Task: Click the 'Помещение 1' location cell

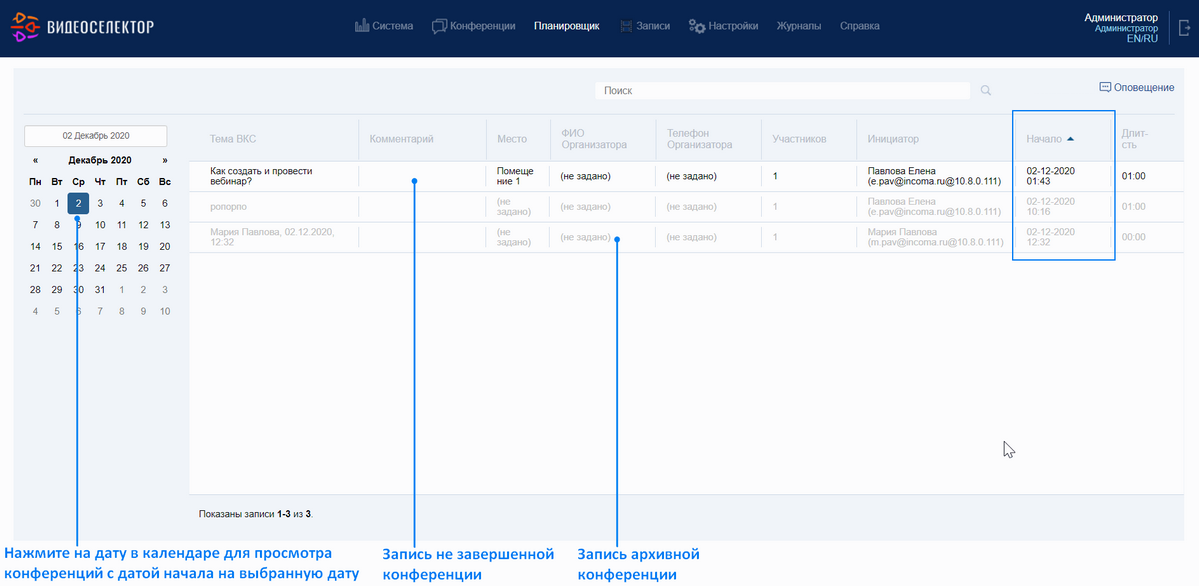Action: tap(515, 176)
